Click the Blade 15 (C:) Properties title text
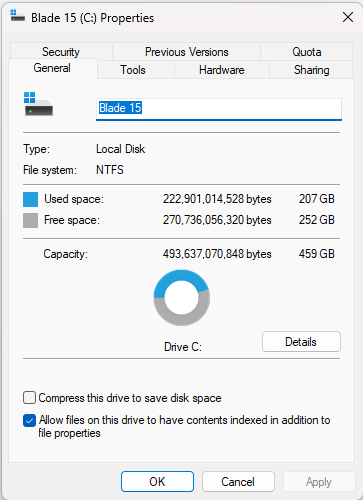363x500 pixels. point(93,18)
